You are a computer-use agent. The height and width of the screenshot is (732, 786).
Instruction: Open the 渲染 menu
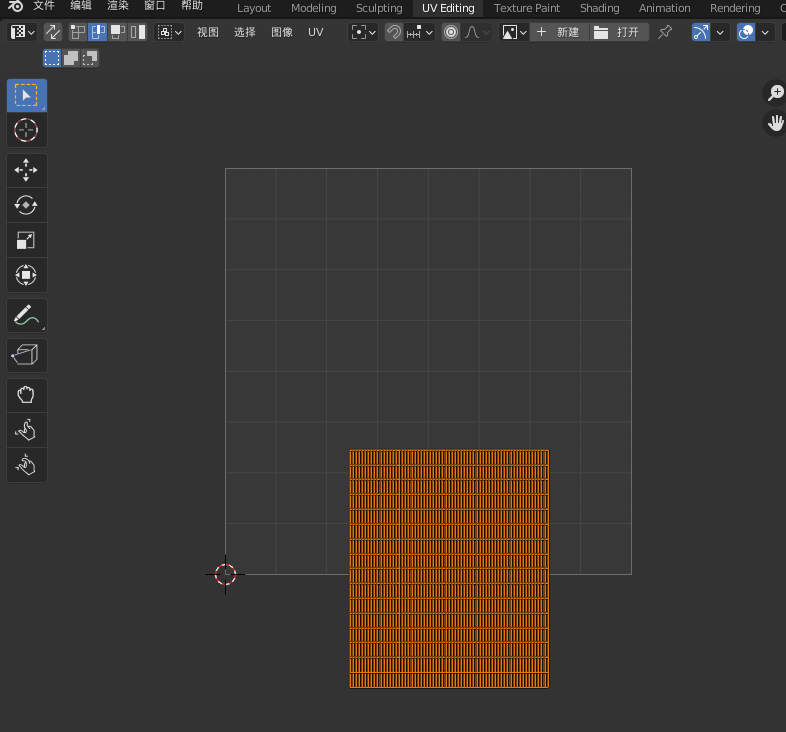coord(118,6)
